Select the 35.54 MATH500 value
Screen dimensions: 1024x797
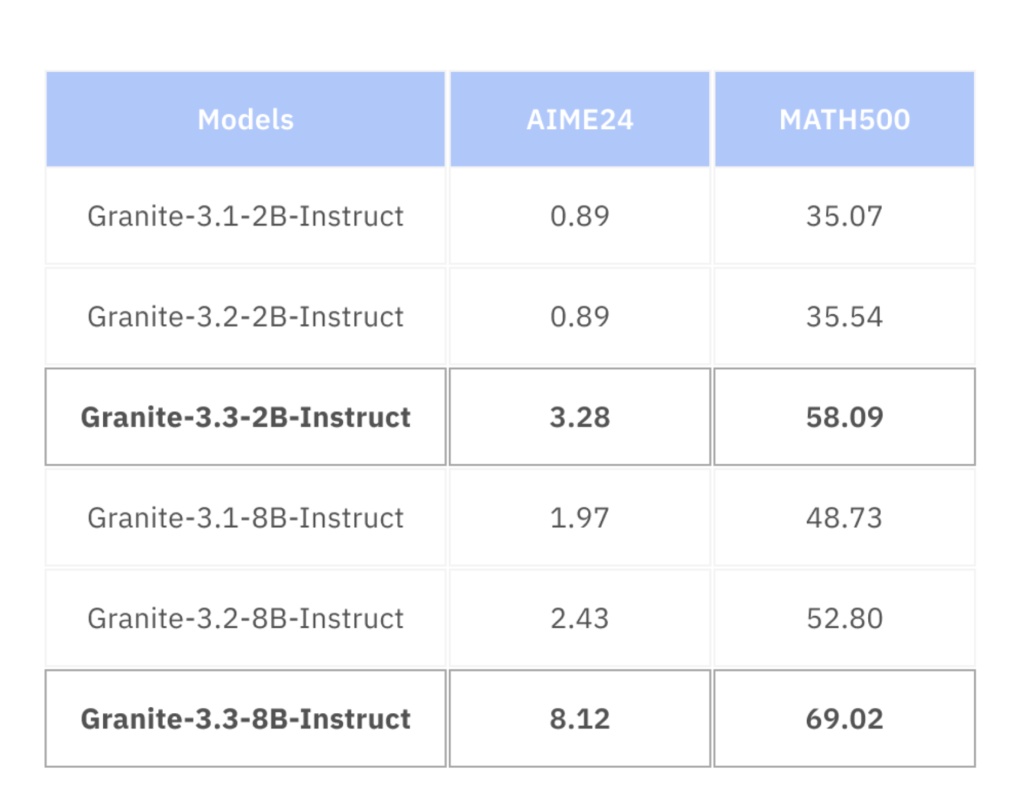(844, 317)
